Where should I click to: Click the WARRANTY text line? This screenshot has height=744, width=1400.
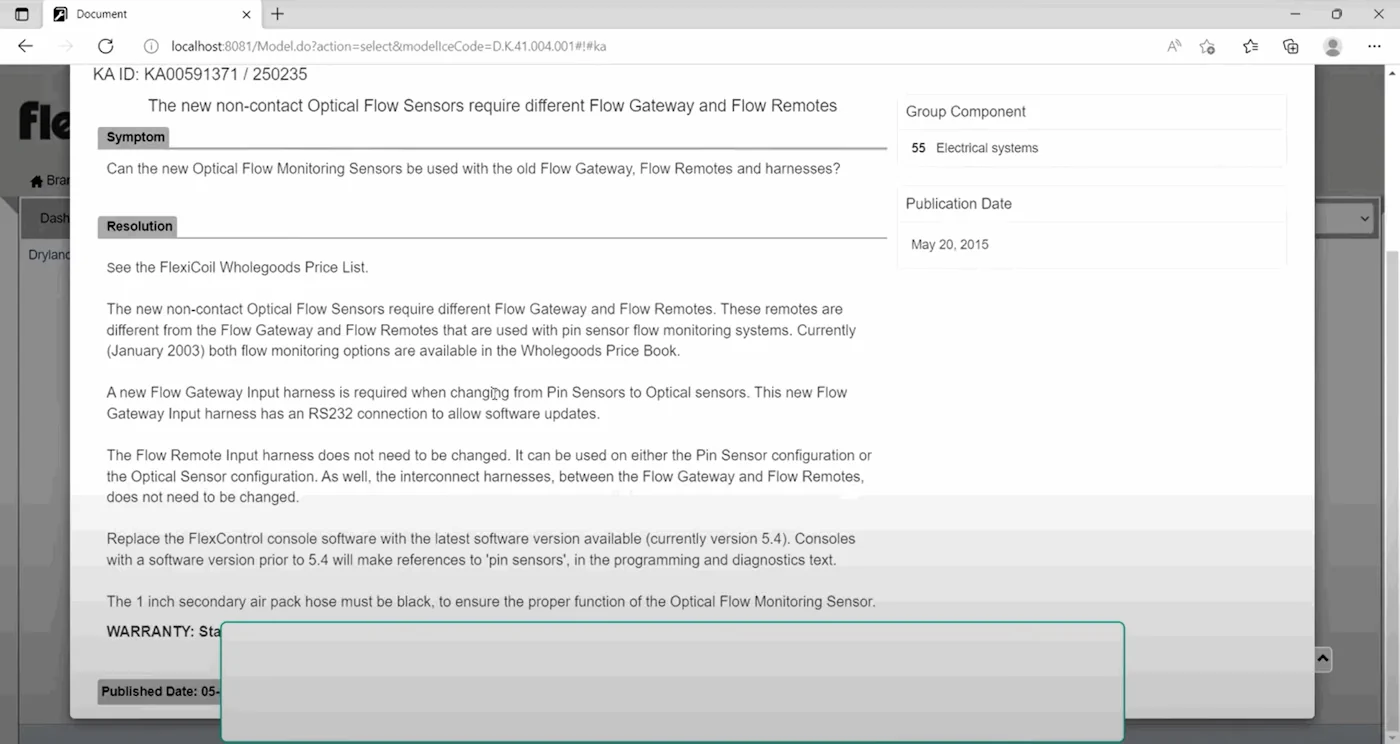(164, 631)
